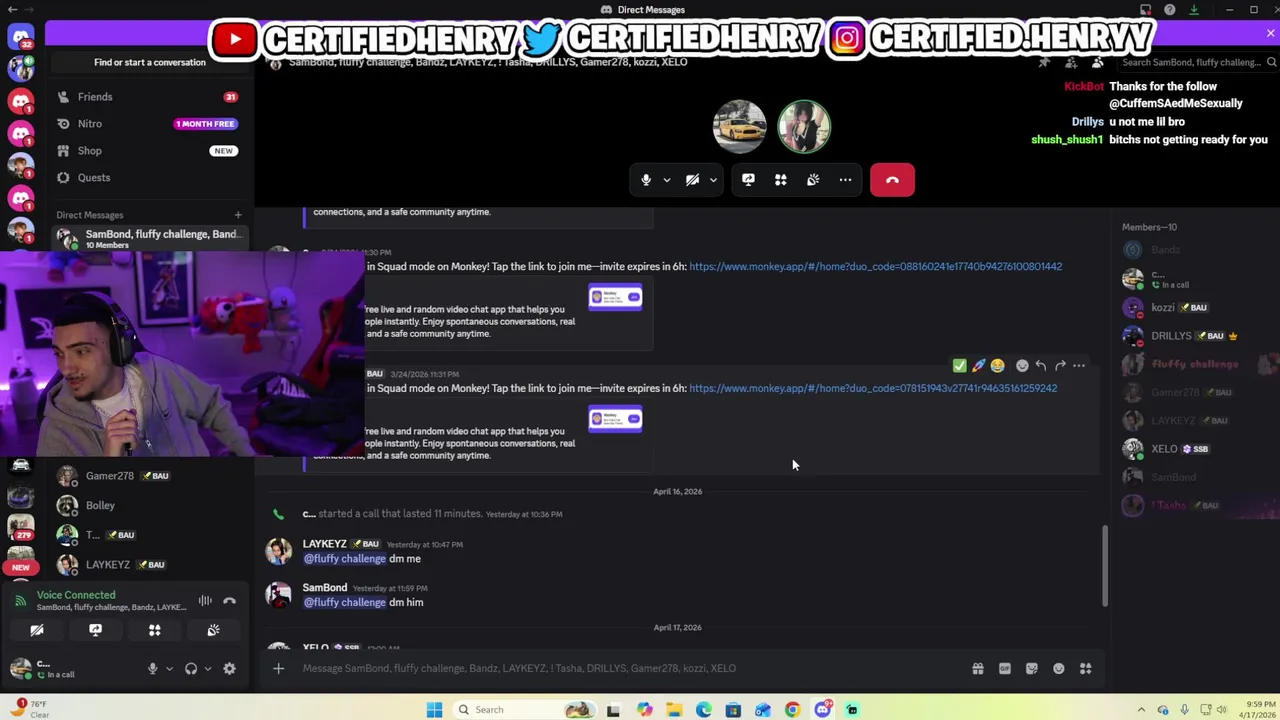1280x720 pixels.
Task: Disconnect via Voice Connected panel phone icon
Action: [x=229, y=601]
